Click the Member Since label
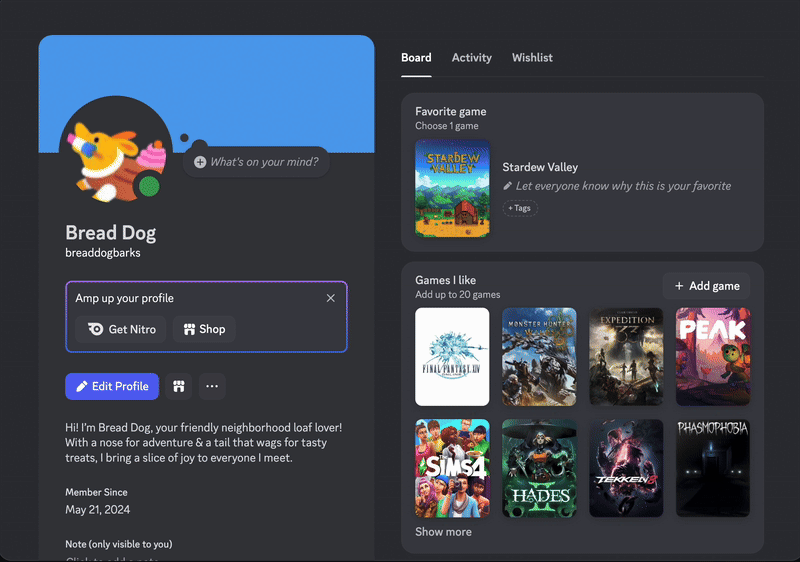 click(96, 492)
